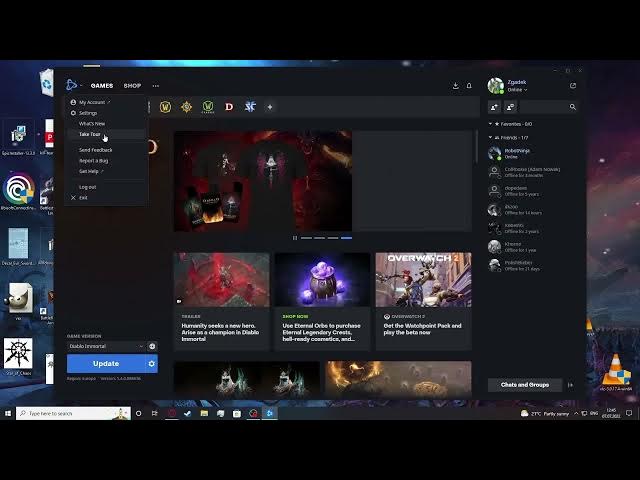
Task: Click the add favorite game plus icon
Action: tap(270, 107)
